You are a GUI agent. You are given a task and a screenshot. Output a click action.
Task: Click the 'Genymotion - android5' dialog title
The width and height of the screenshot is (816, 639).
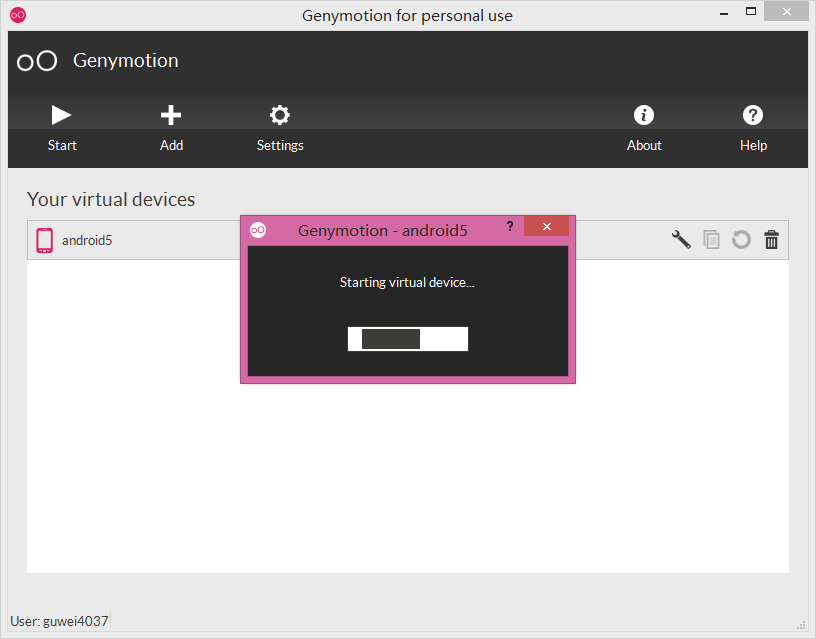pyautogui.click(x=382, y=231)
